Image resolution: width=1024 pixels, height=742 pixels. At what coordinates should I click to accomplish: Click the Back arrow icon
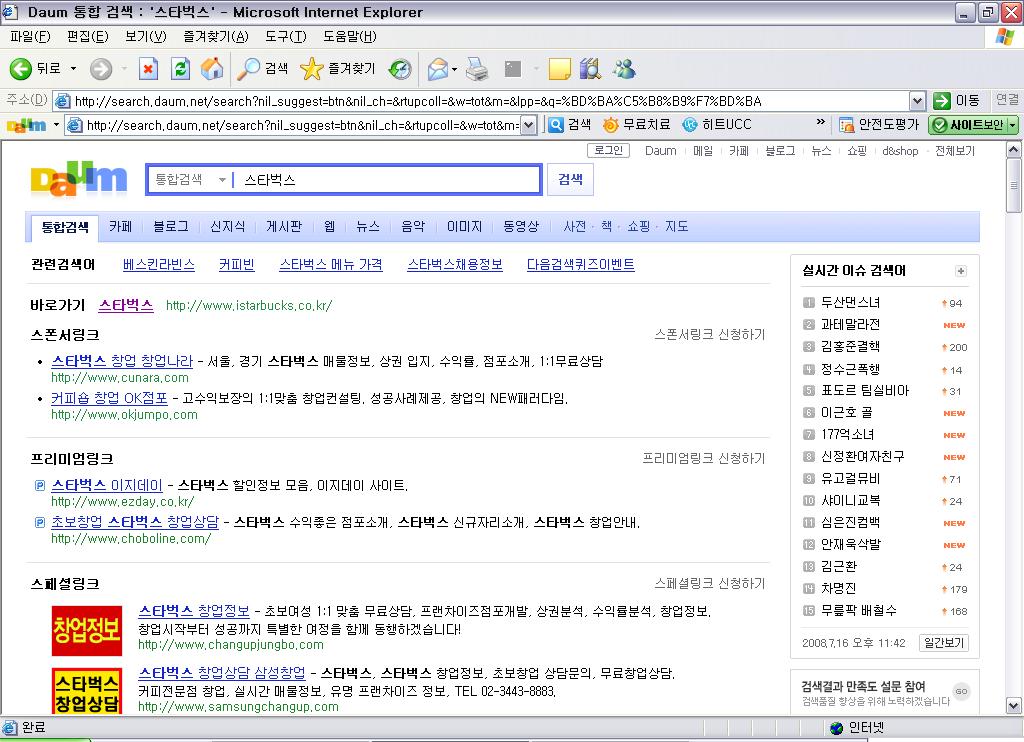point(20,69)
